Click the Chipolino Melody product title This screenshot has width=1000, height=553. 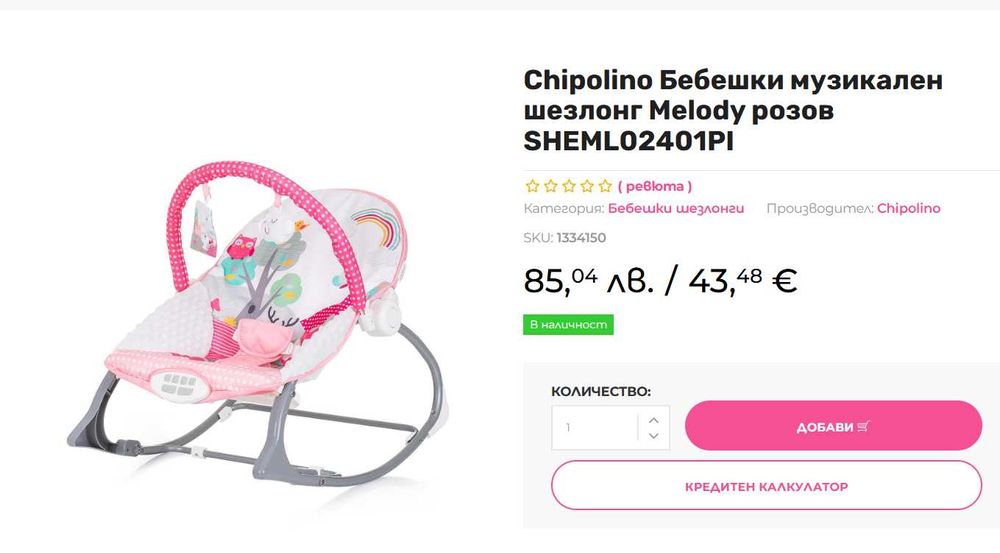[732, 110]
